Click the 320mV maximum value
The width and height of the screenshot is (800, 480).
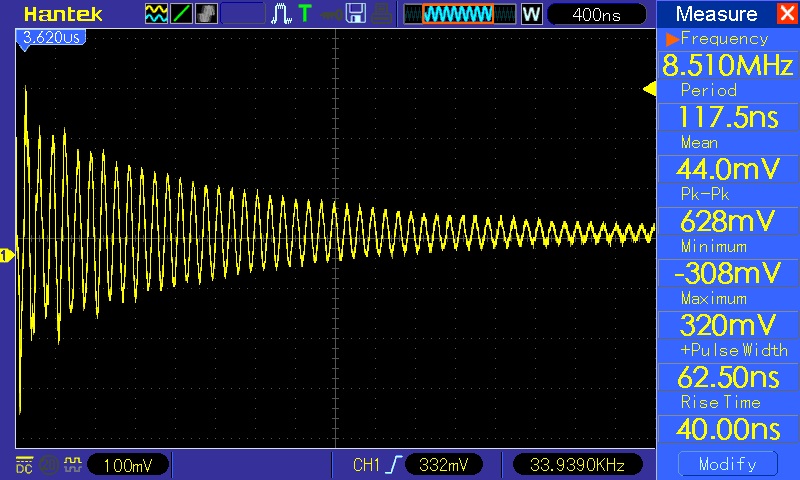pos(728,325)
